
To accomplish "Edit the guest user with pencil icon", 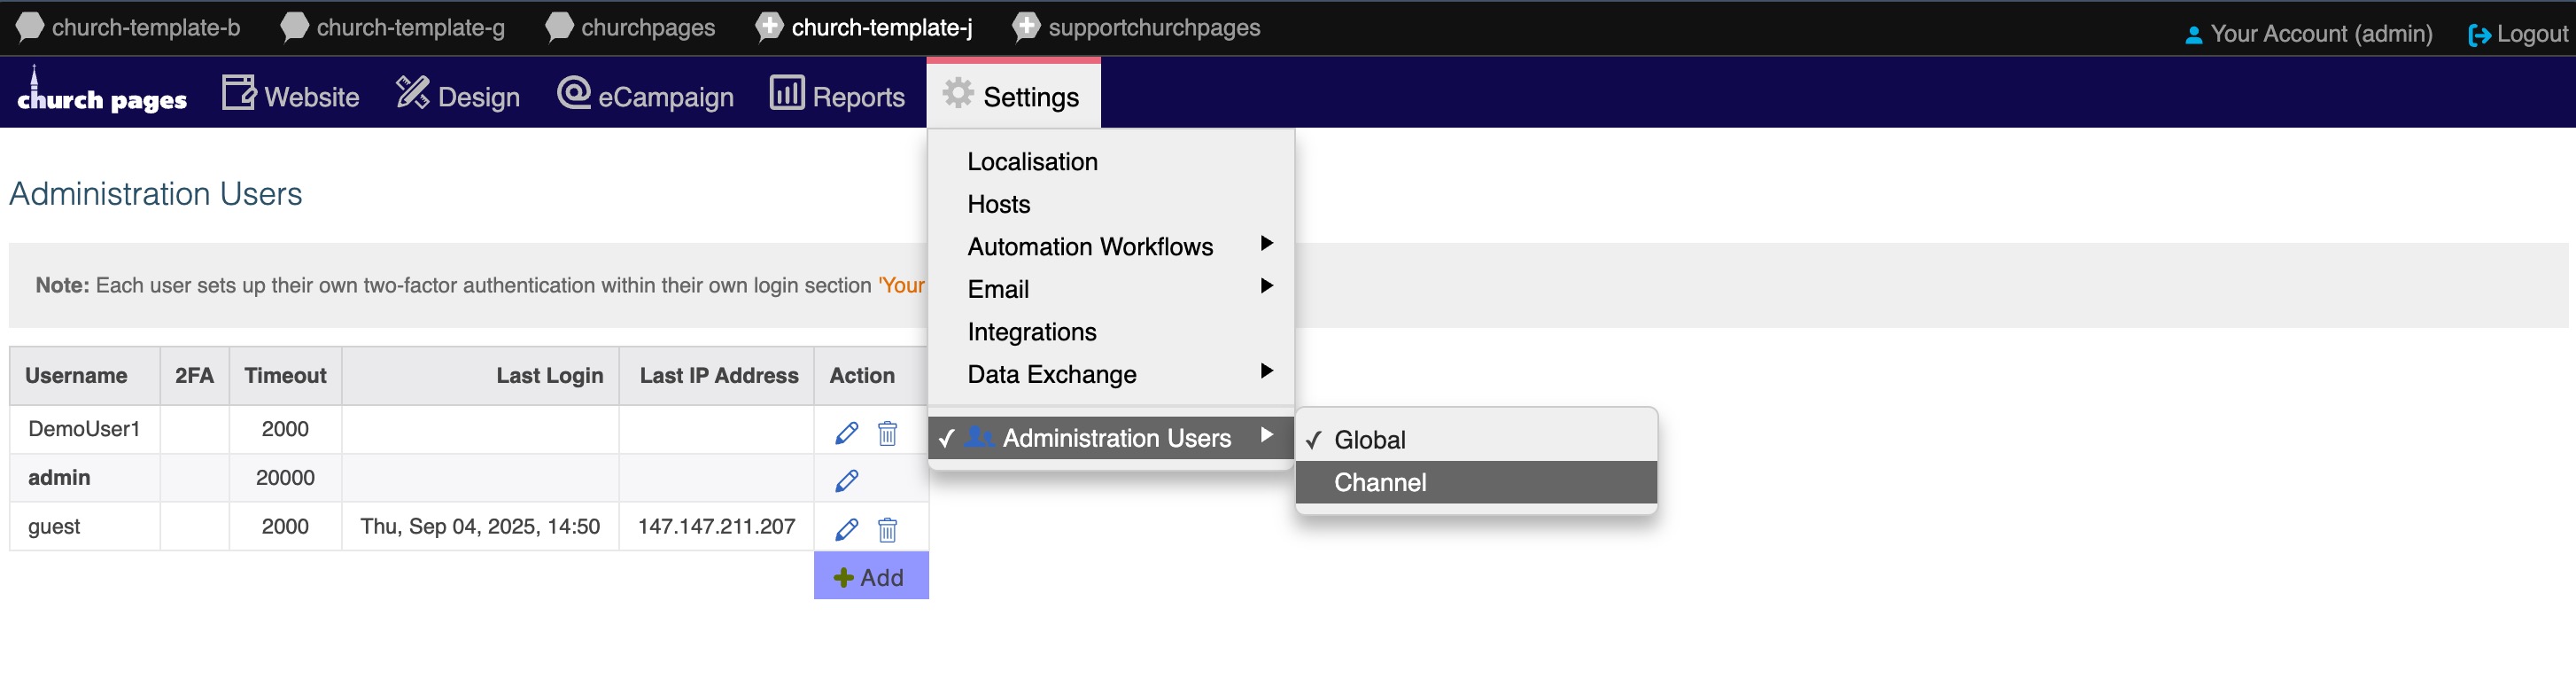I will coord(846,529).
